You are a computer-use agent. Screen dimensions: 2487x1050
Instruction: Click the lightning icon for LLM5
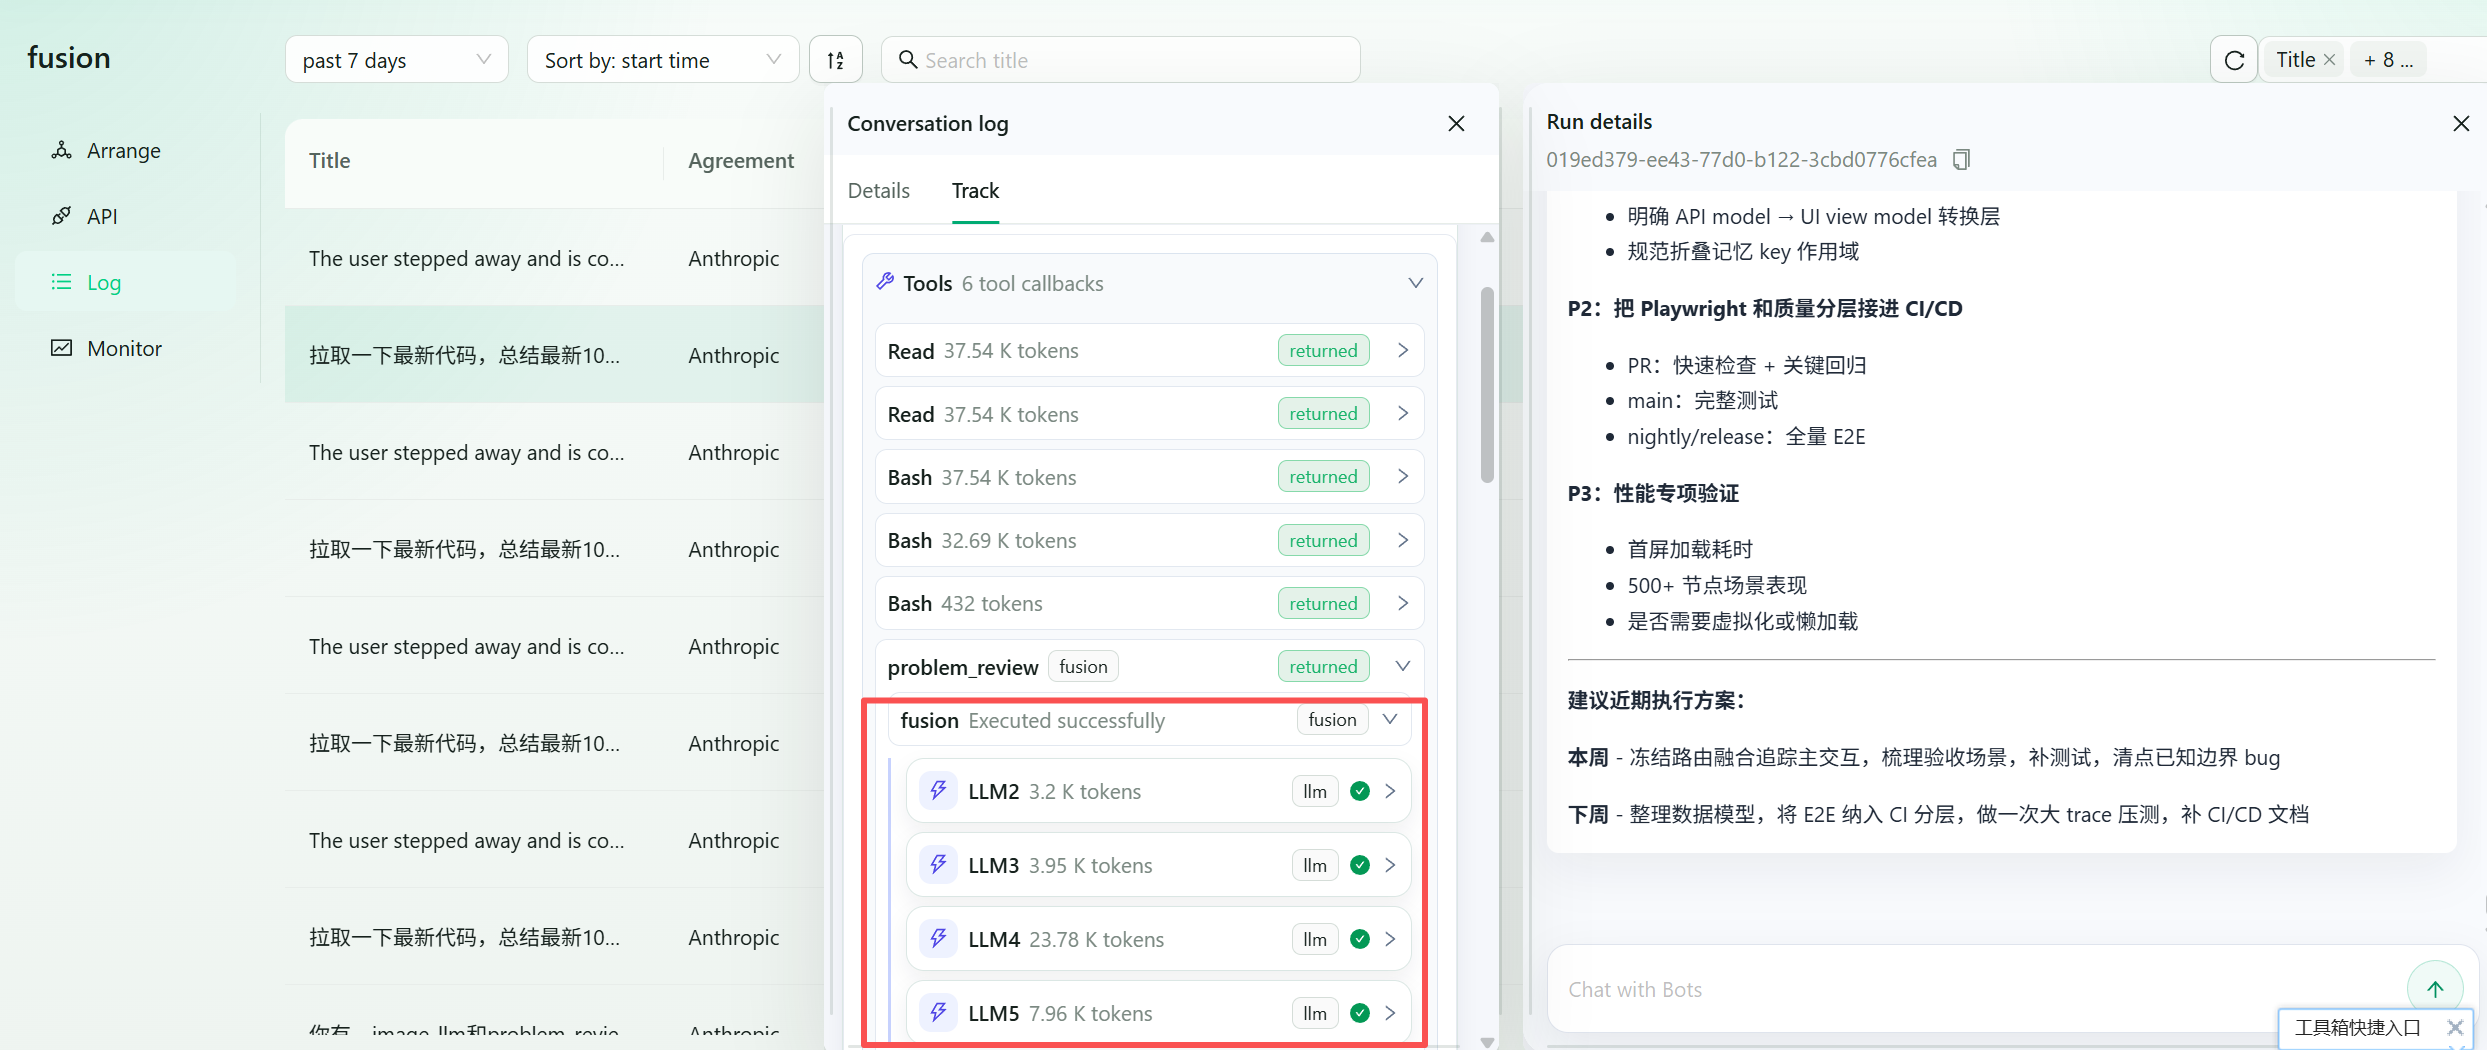pyautogui.click(x=938, y=1013)
